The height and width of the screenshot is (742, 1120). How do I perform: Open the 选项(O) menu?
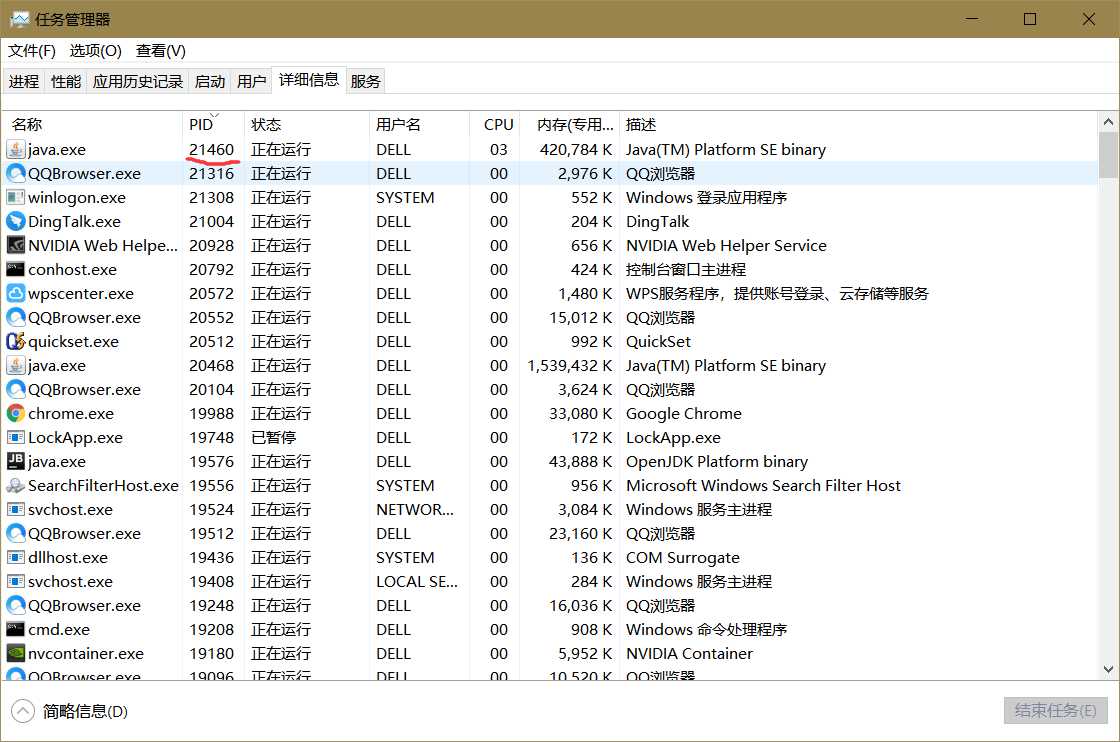click(x=95, y=51)
